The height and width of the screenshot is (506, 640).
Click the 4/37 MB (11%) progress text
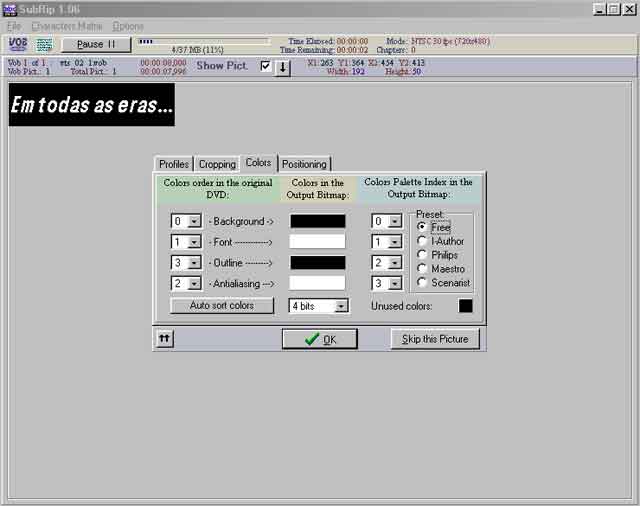coord(197,50)
